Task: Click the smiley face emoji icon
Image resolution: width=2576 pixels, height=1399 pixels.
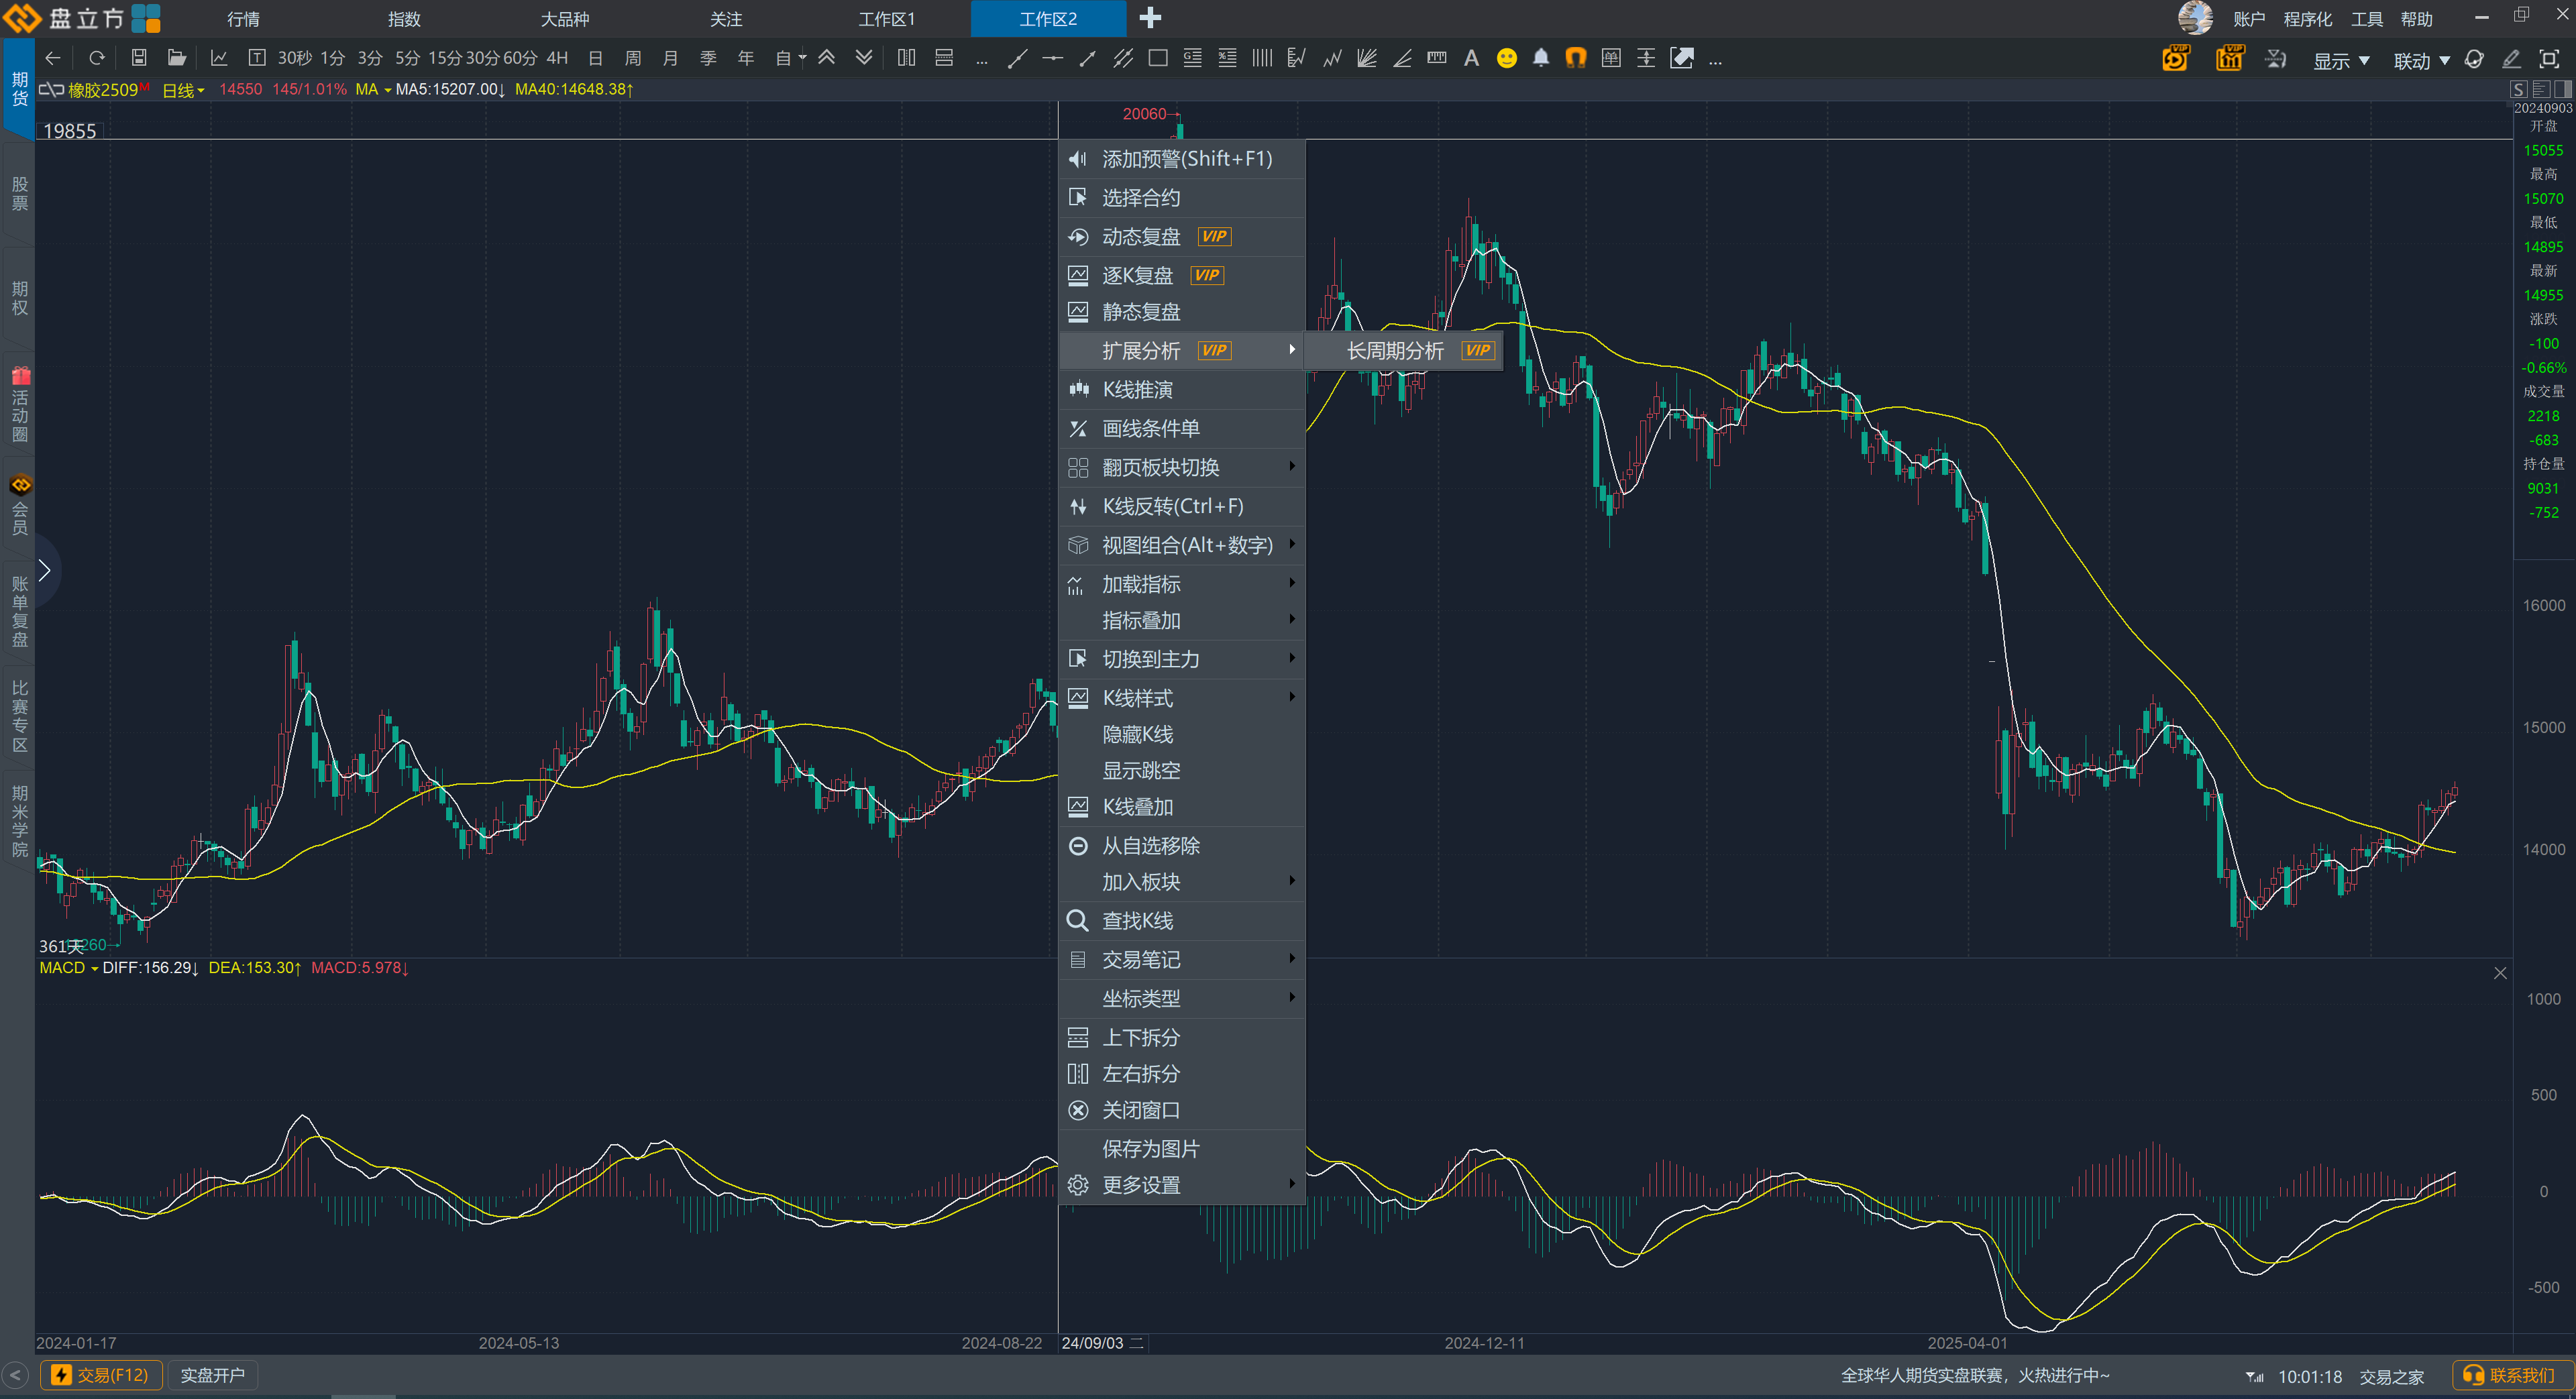Action: coord(1506,58)
